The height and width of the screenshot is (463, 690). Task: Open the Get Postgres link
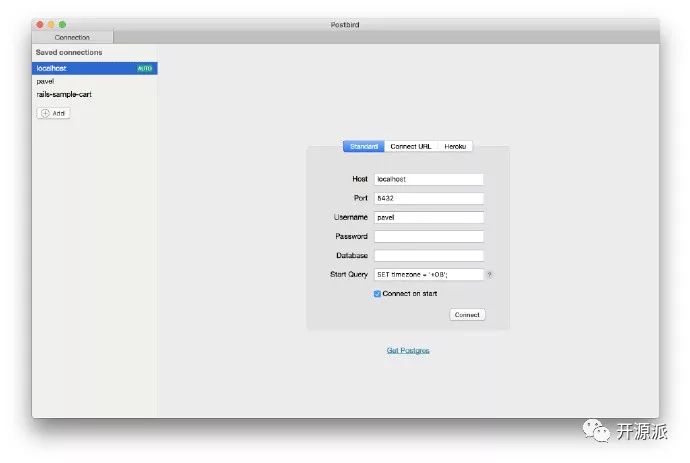[x=408, y=350]
